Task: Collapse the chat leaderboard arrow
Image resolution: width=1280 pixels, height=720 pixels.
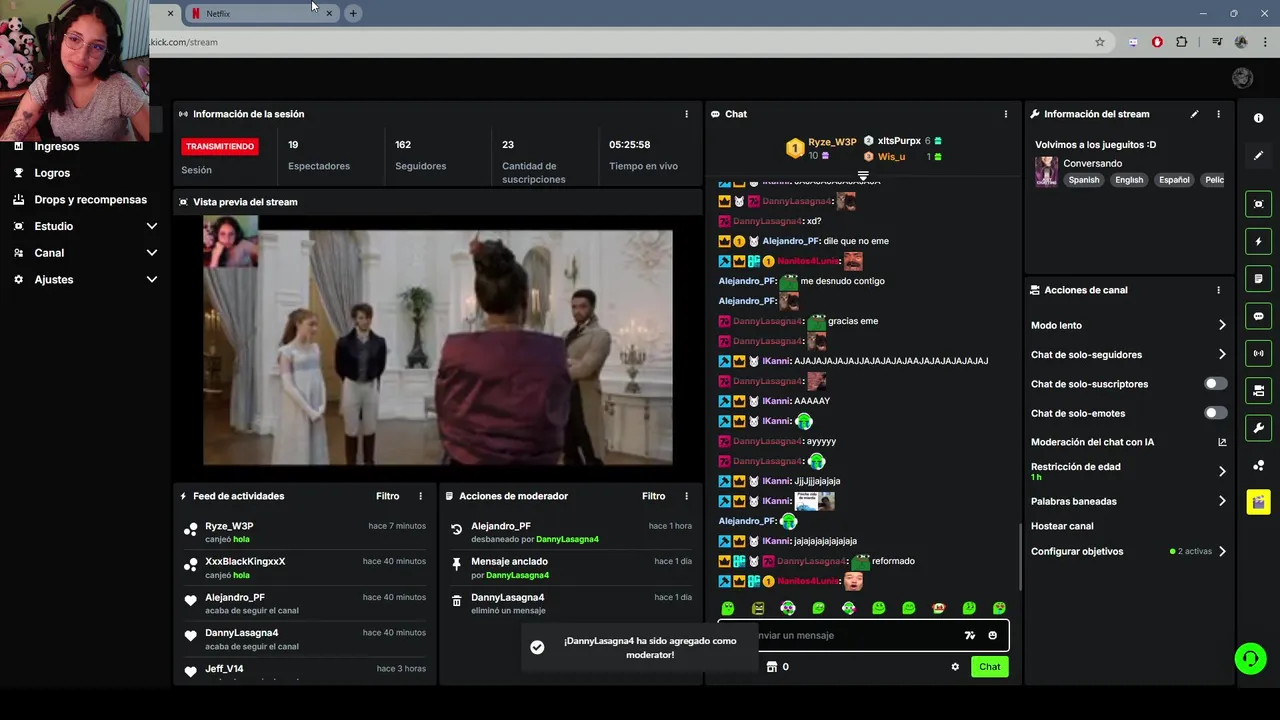Action: tap(863, 176)
